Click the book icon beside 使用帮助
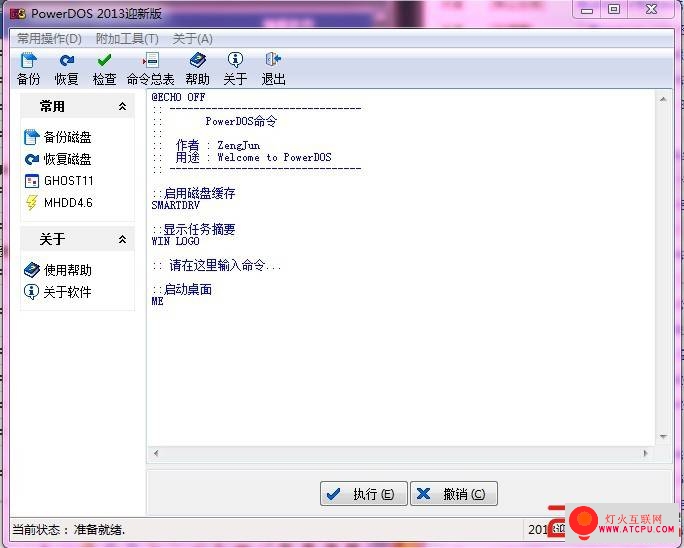 point(31,270)
